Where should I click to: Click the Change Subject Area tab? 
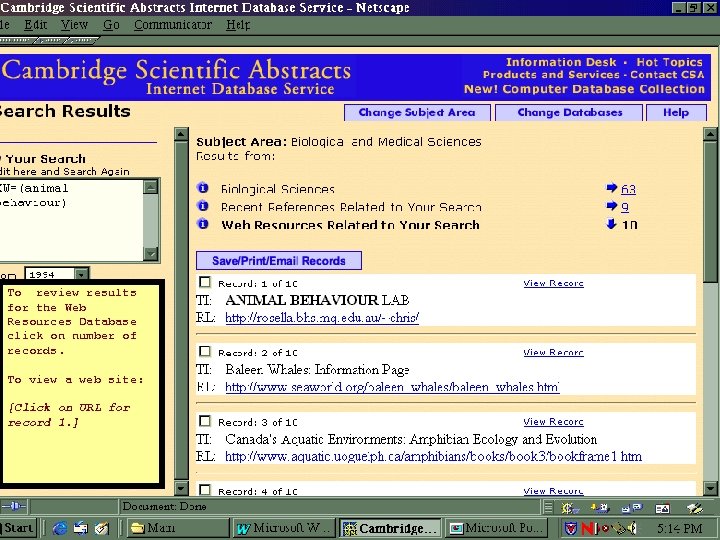click(417, 112)
